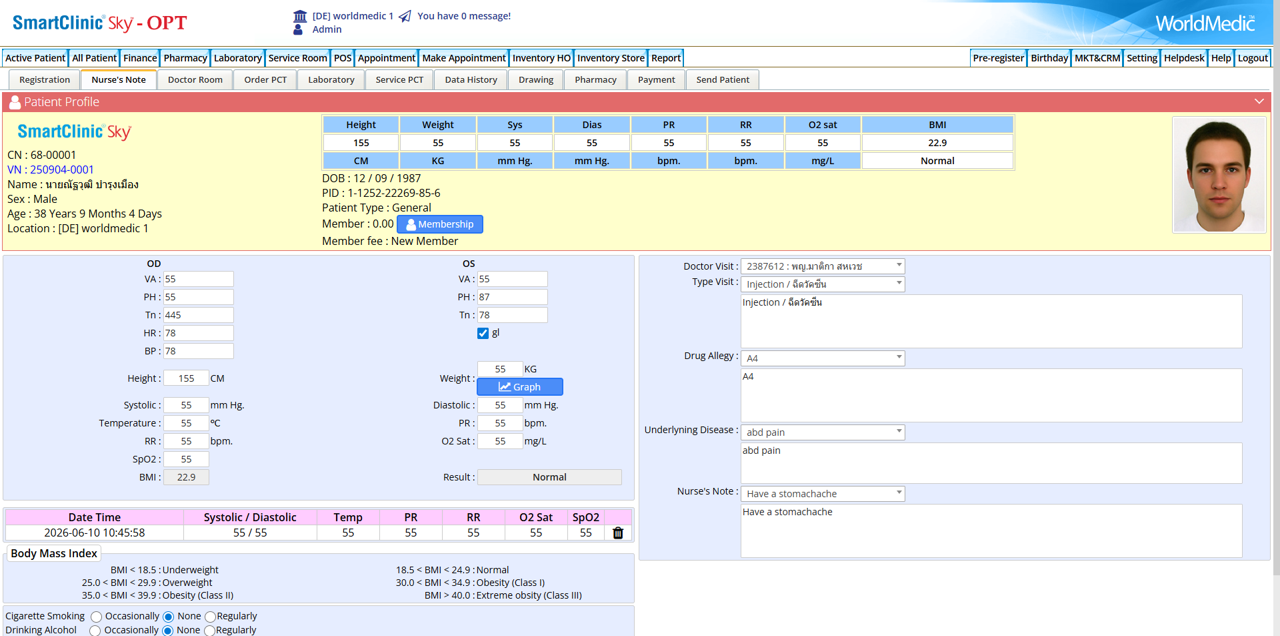Open the Service PCT tab
Screen dimensions: 1280x636
click(399, 80)
